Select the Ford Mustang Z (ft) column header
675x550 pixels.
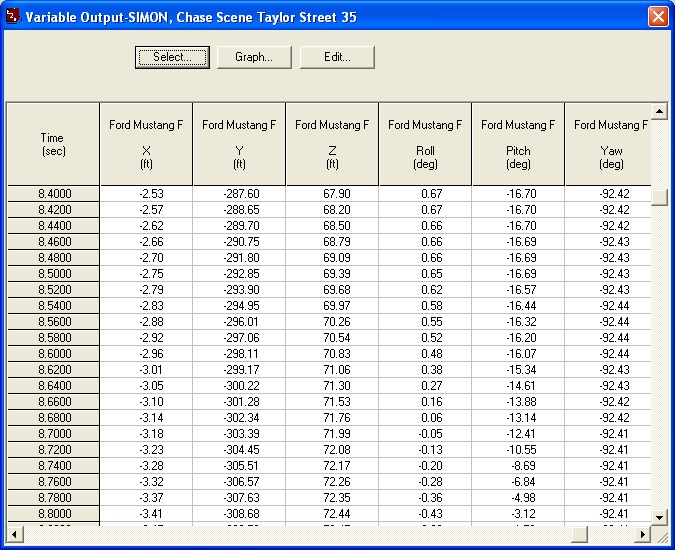(x=332, y=144)
